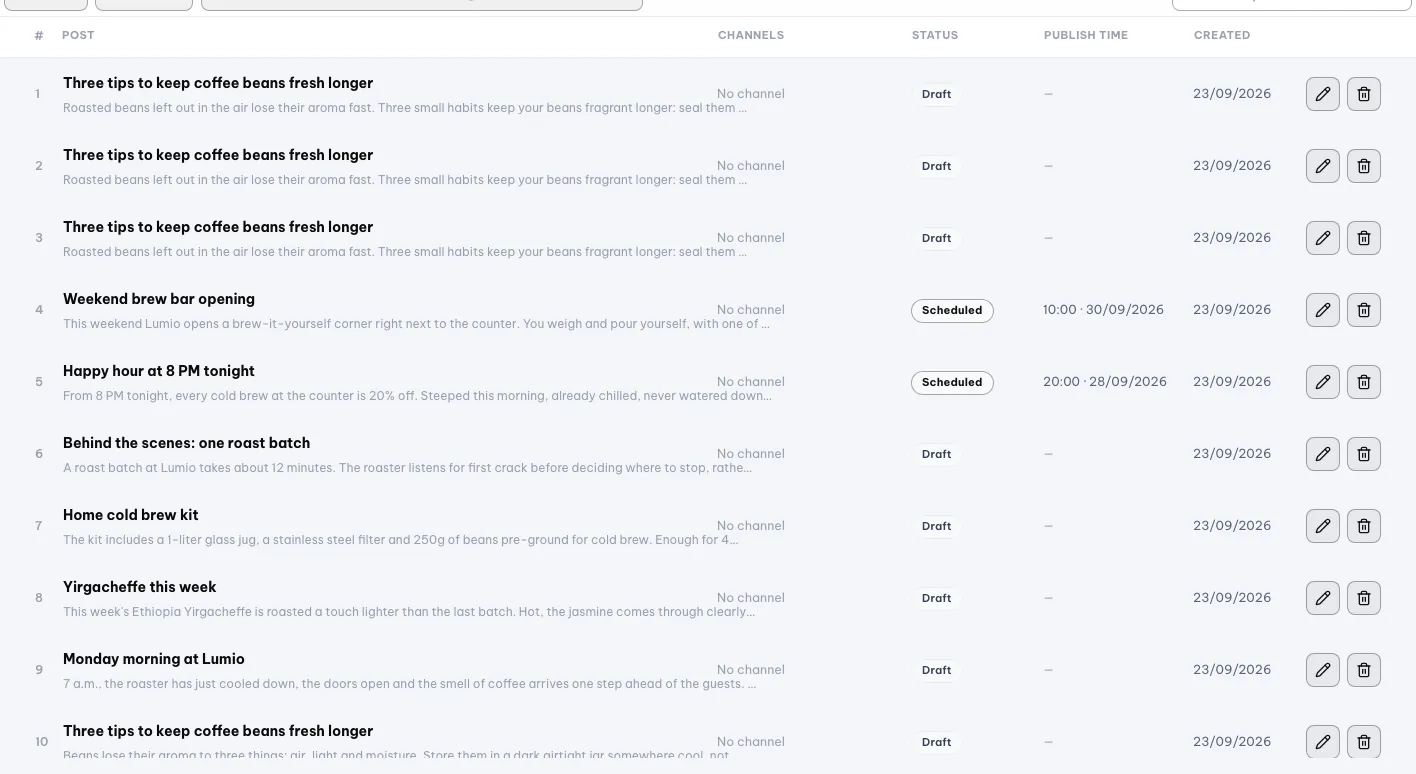Click the CREATED column header
The image size is (1416, 774).
[x=1222, y=35]
